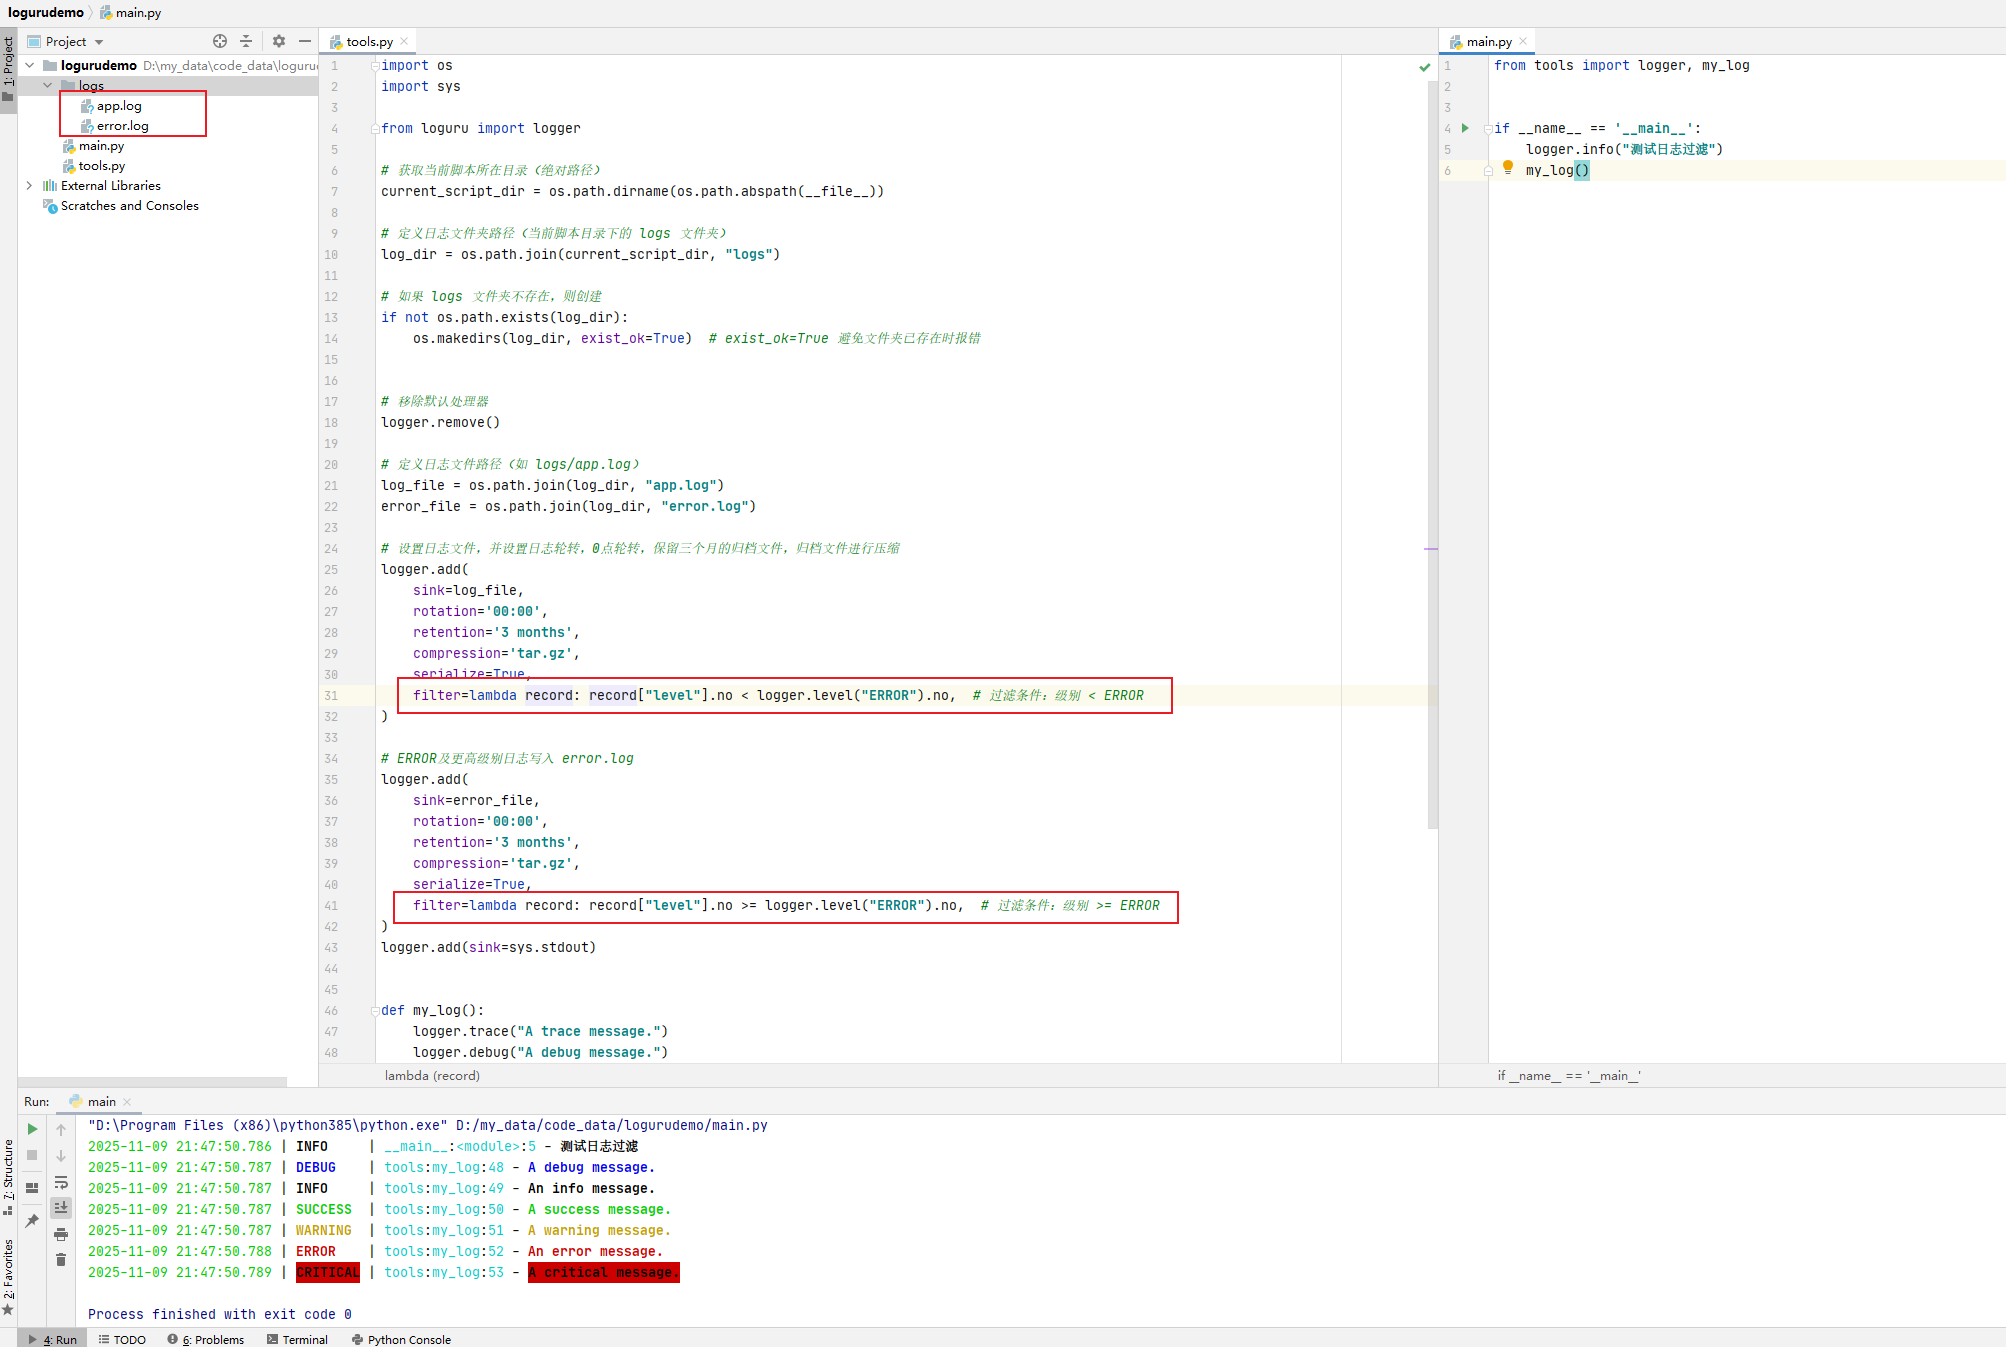Screen dimensions: 2006x1347
Task: Collapse the logs folder
Action: pyautogui.click(x=47, y=85)
